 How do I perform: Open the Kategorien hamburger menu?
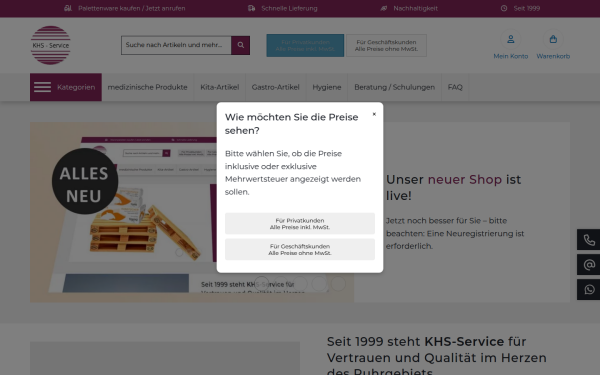pos(66,87)
